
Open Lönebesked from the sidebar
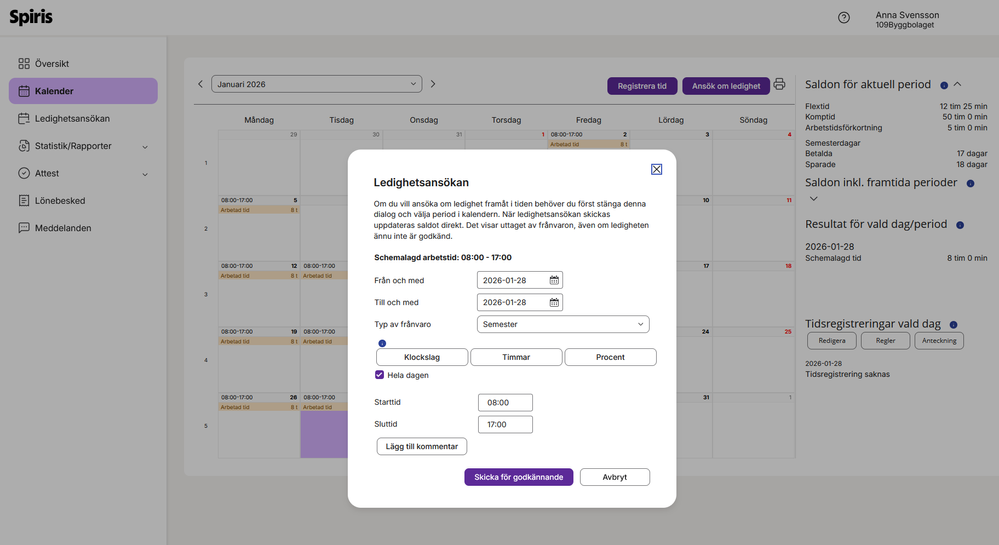point(60,201)
